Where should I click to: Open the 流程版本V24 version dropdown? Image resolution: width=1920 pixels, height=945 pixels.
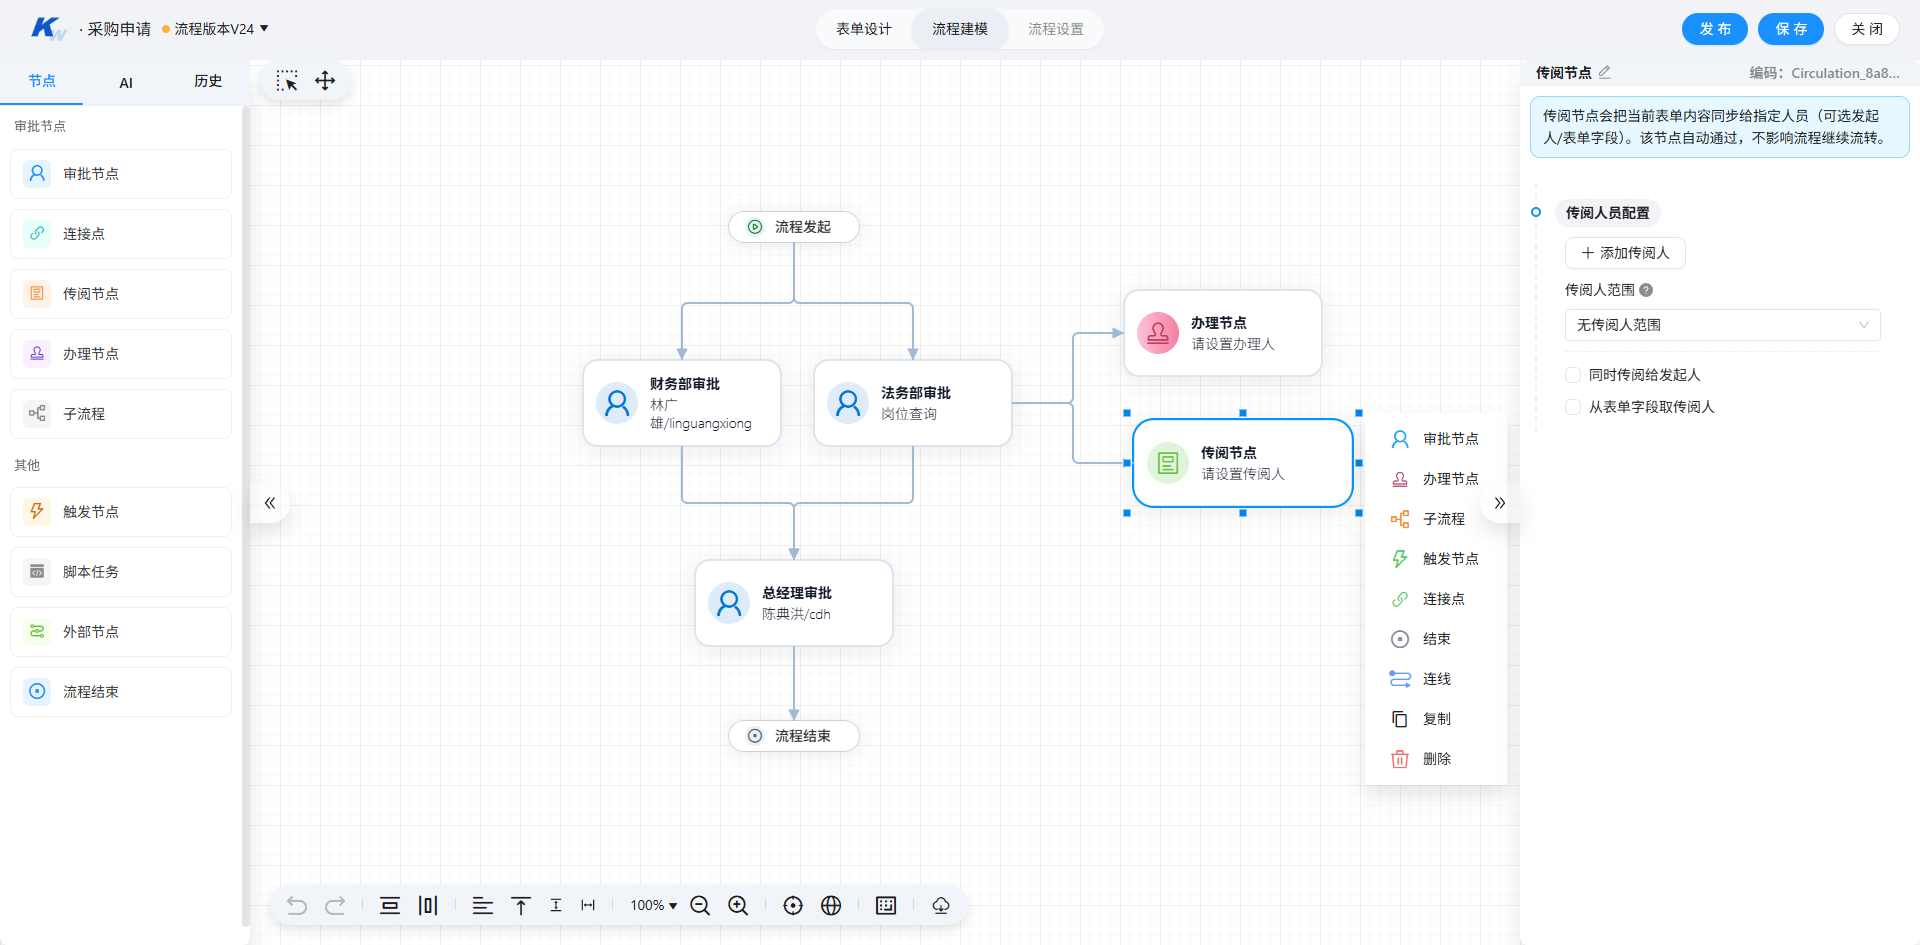coord(216,29)
